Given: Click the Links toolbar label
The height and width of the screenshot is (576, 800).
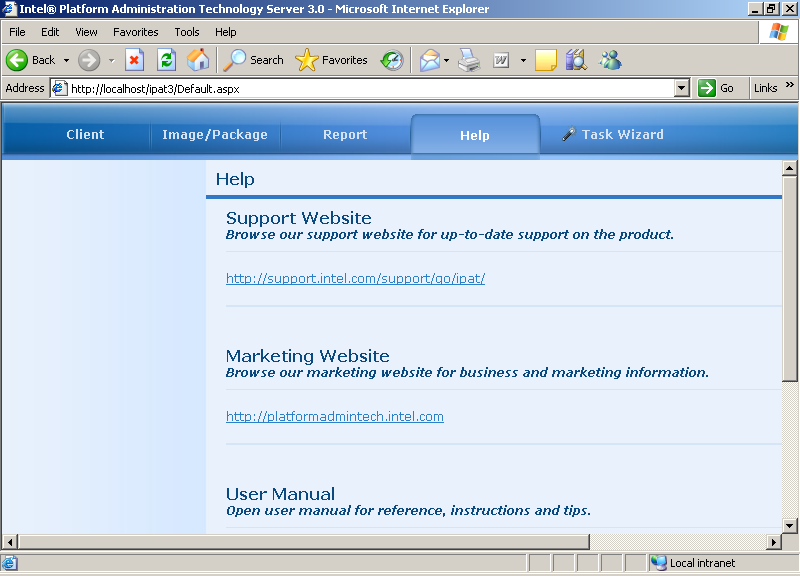Looking at the screenshot, I should 765,88.
